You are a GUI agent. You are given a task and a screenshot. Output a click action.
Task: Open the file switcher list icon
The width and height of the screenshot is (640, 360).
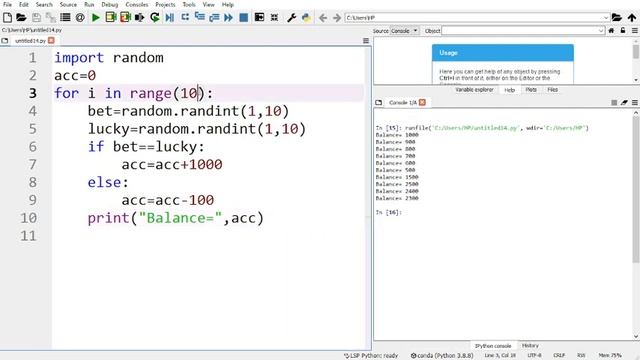click(x=65, y=18)
